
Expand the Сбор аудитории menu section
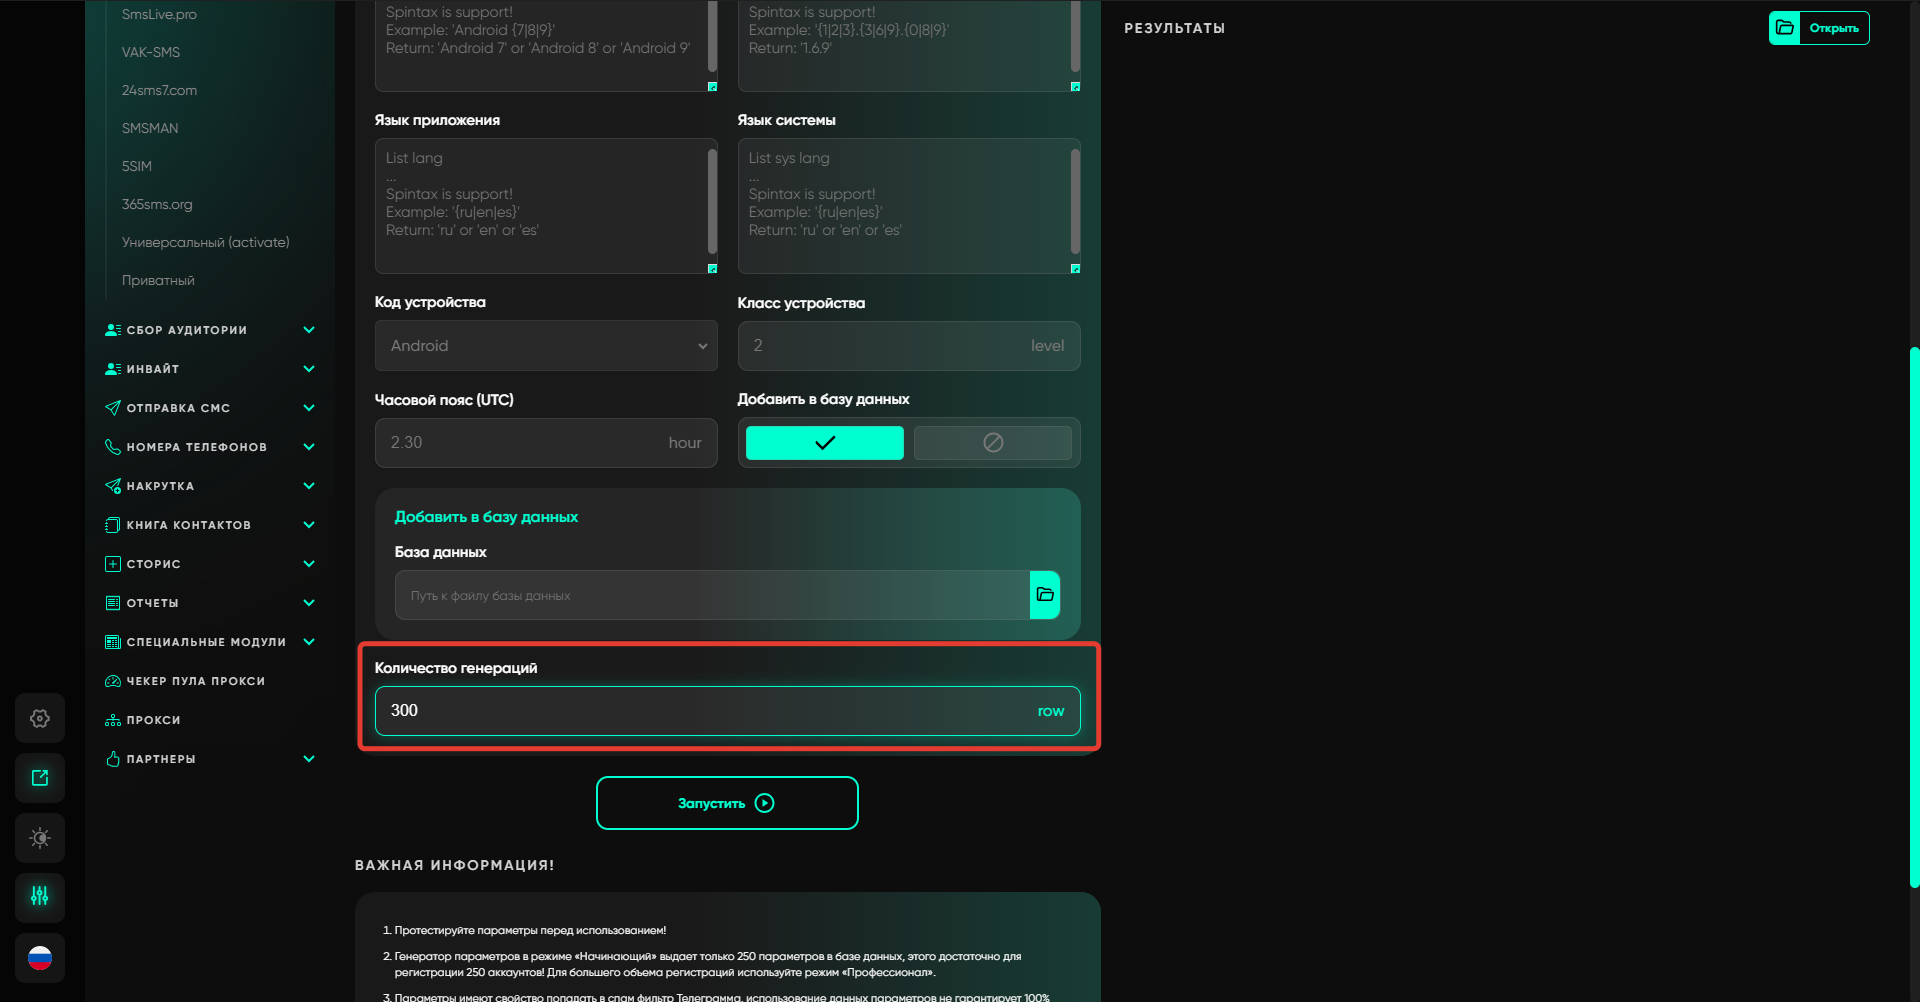pyautogui.click(x=210, y=330)
